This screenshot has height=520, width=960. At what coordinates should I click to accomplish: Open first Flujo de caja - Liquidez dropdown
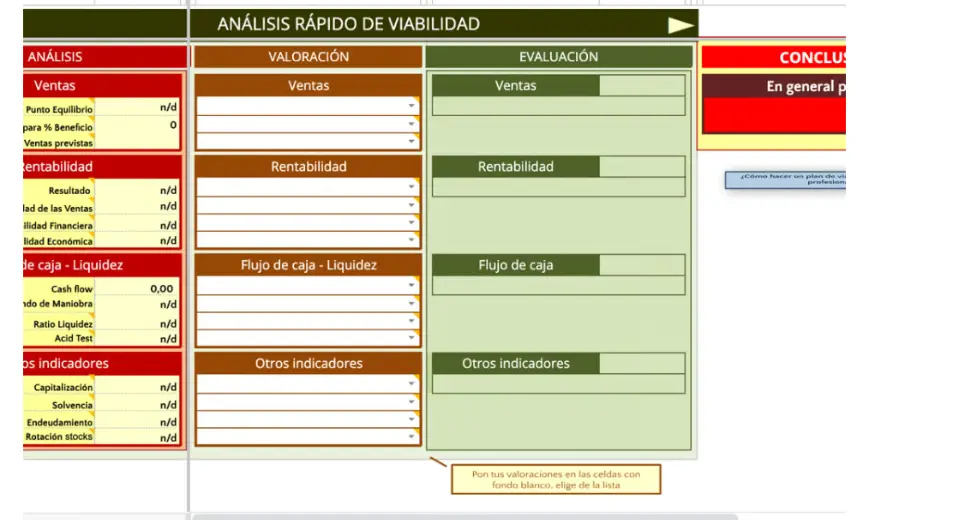(411, 286)
